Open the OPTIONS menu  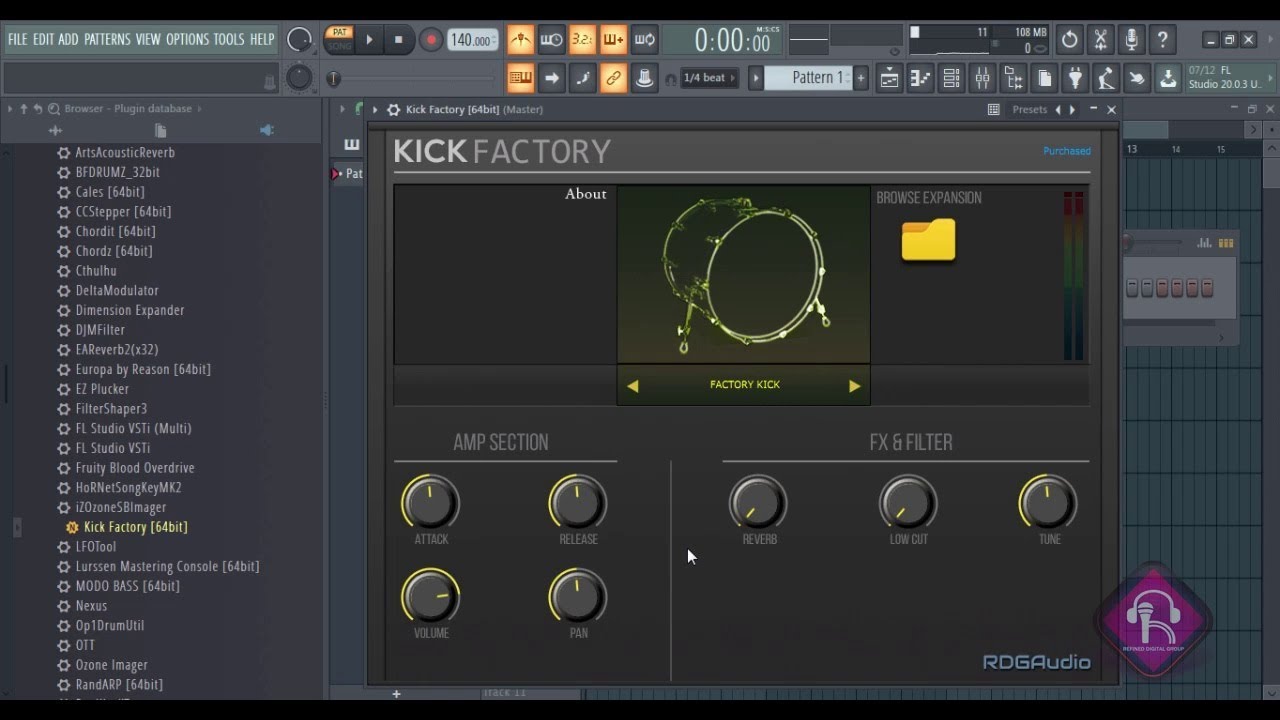click(x=187, y=39)
